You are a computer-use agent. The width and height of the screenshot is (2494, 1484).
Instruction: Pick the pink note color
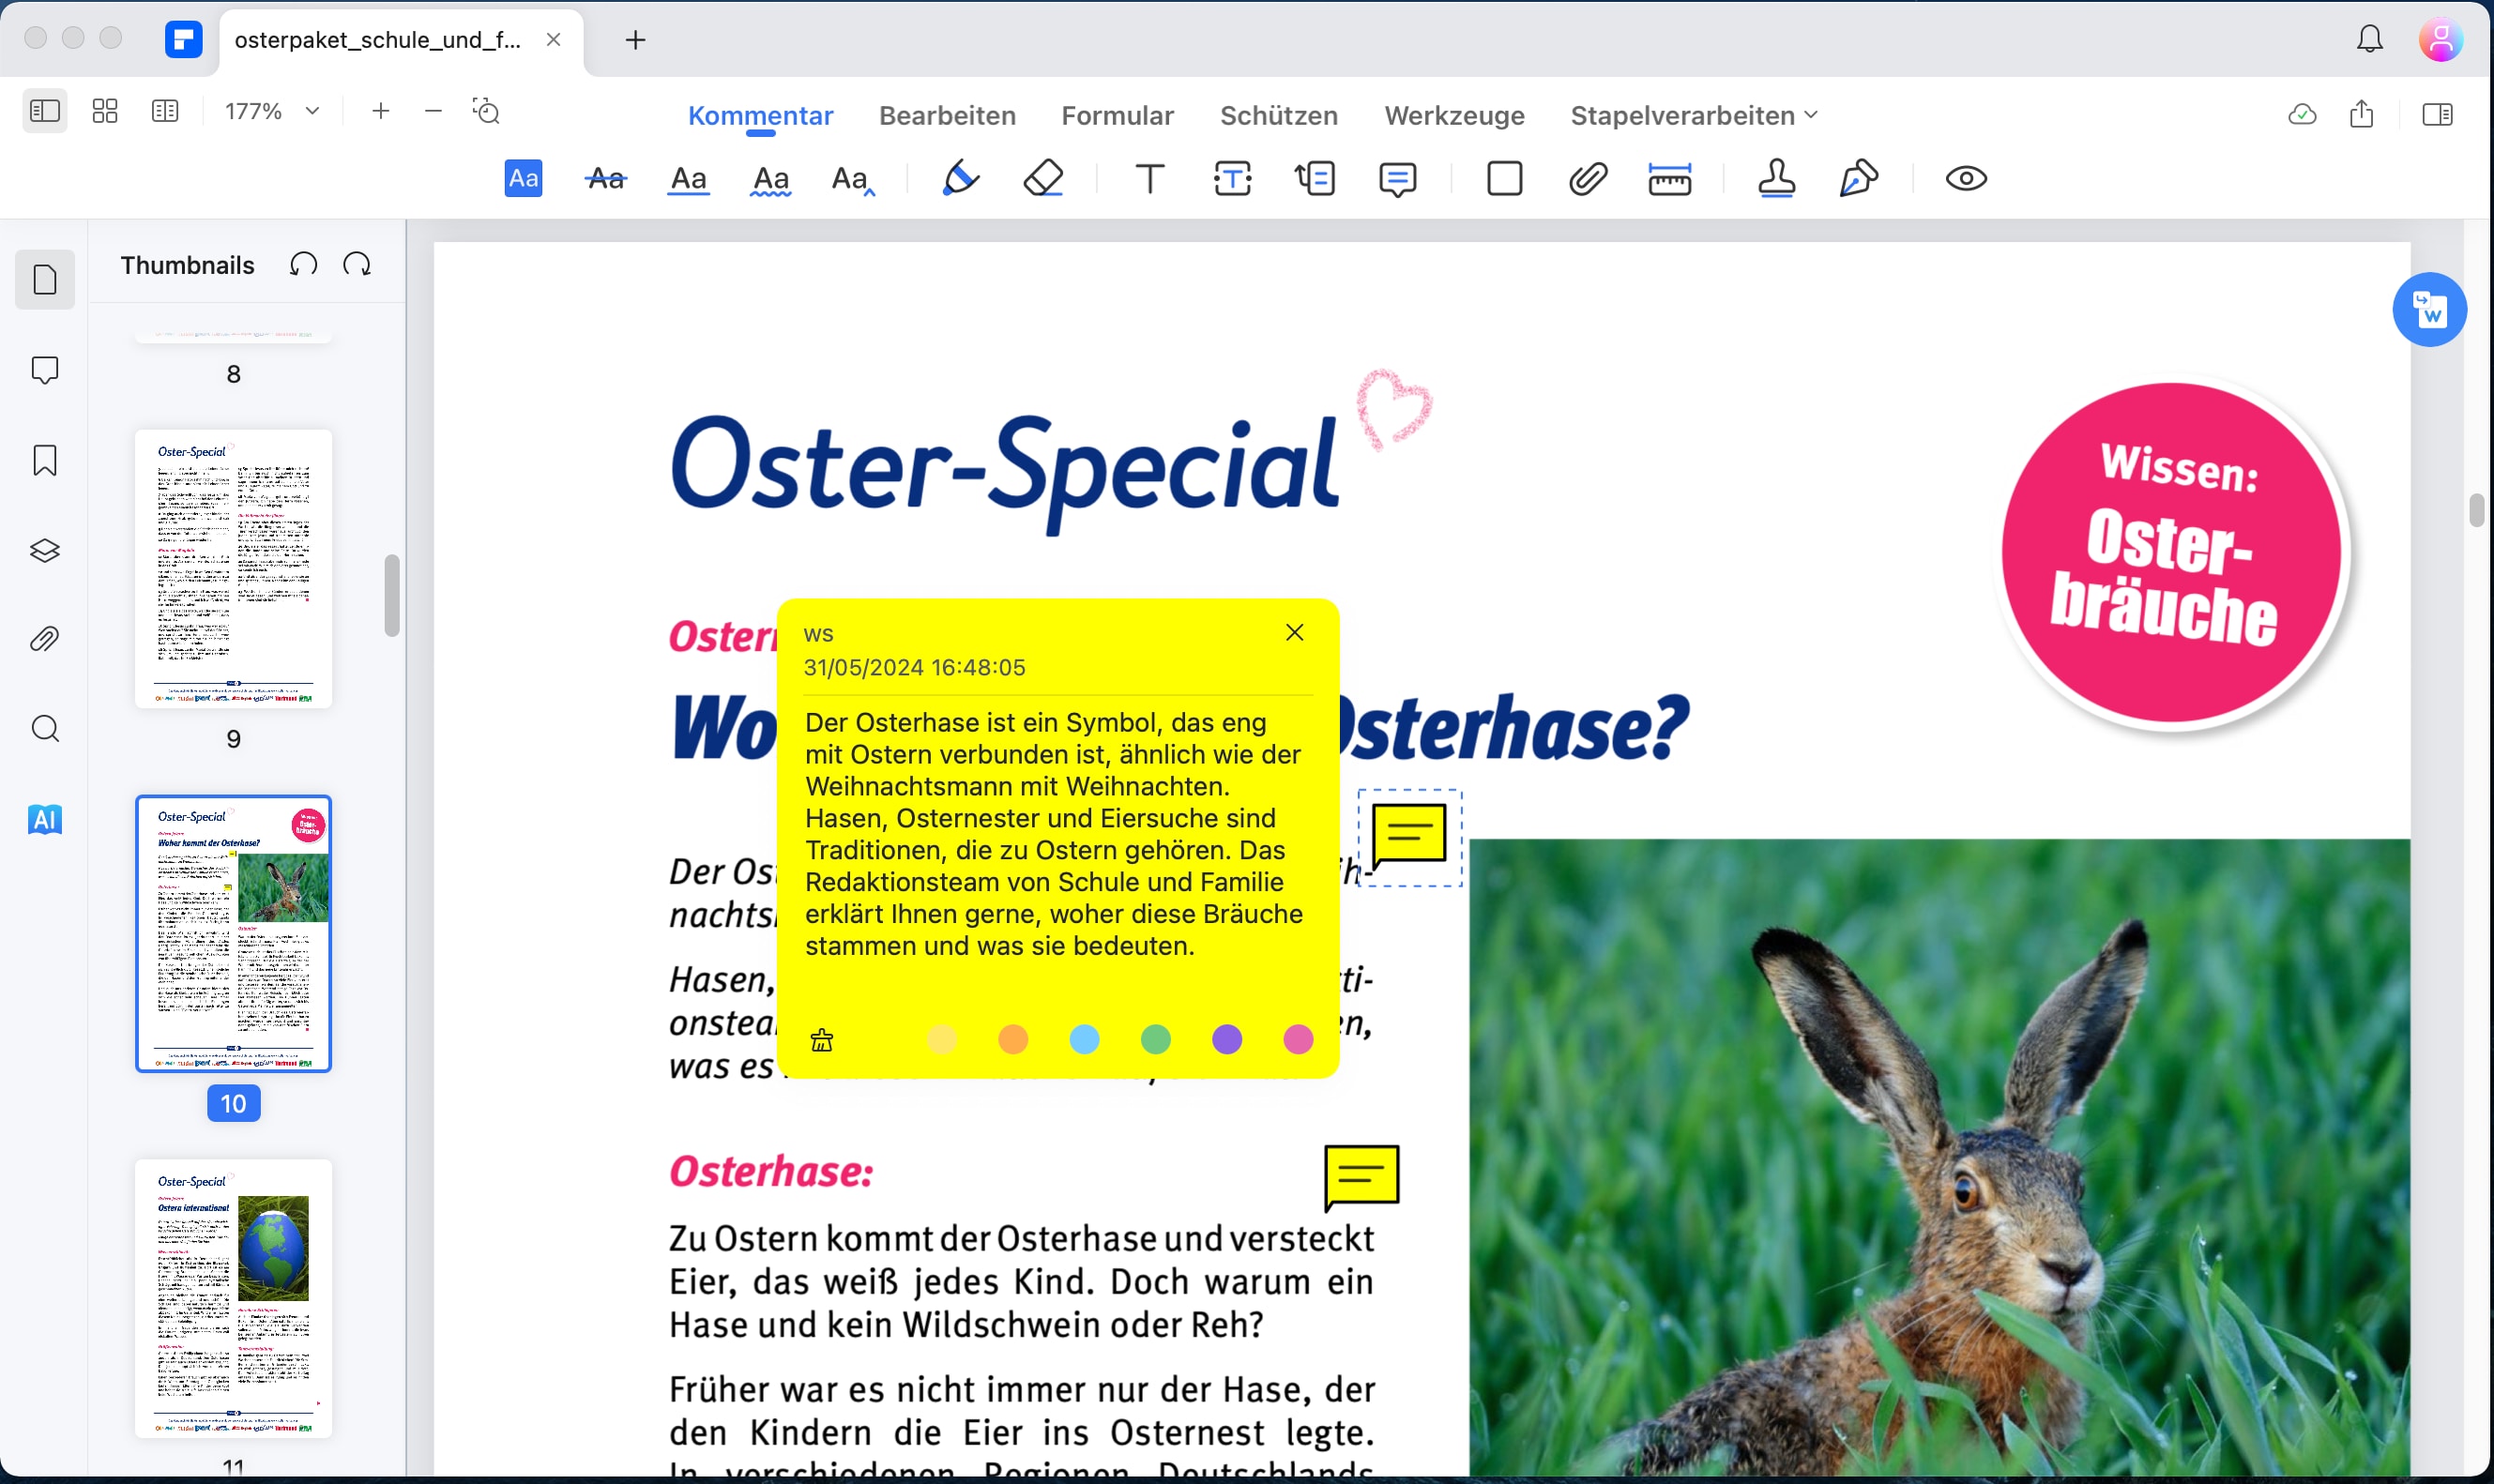(1298, 1039)
